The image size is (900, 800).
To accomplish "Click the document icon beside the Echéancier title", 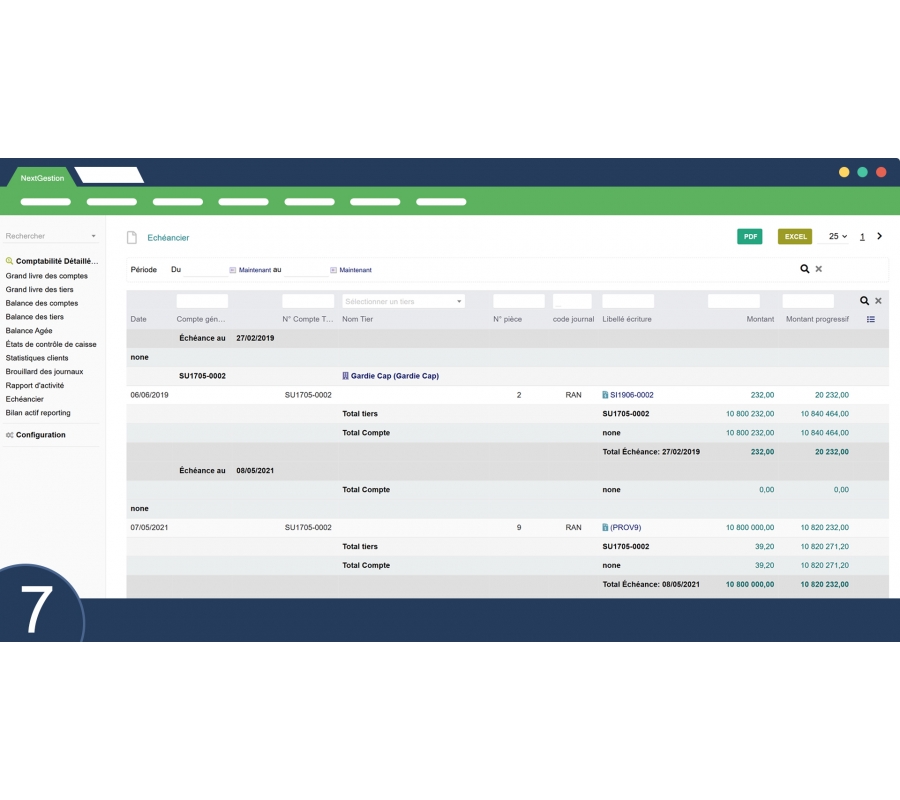I will pyautogui.click(x=131, y=238).
